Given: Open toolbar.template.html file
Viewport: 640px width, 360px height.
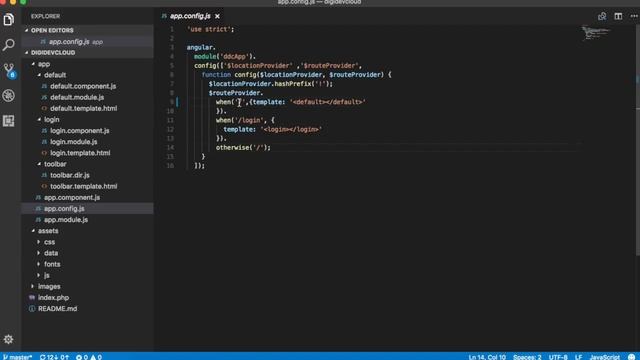Looking at the screenshot, I should pyautogui.click(x=83, y=186).
